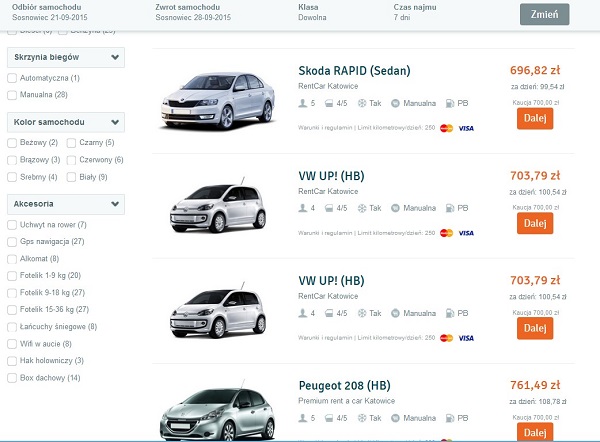Click the air conditioning icon for Peugeot 208
The image size is (600, 442).
coord(362,418)
